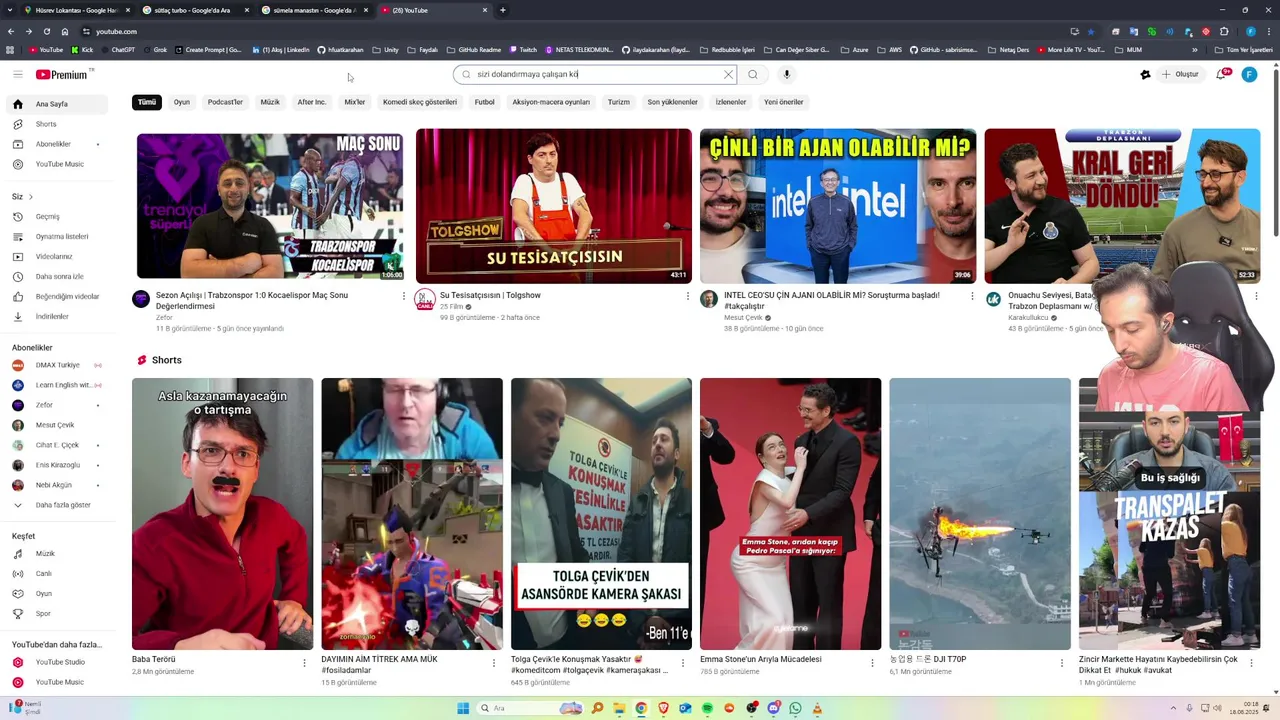1280x720 pixels.
Task: Open Daha sonra izle in the sidebar
Action: [x=57, y=276]
